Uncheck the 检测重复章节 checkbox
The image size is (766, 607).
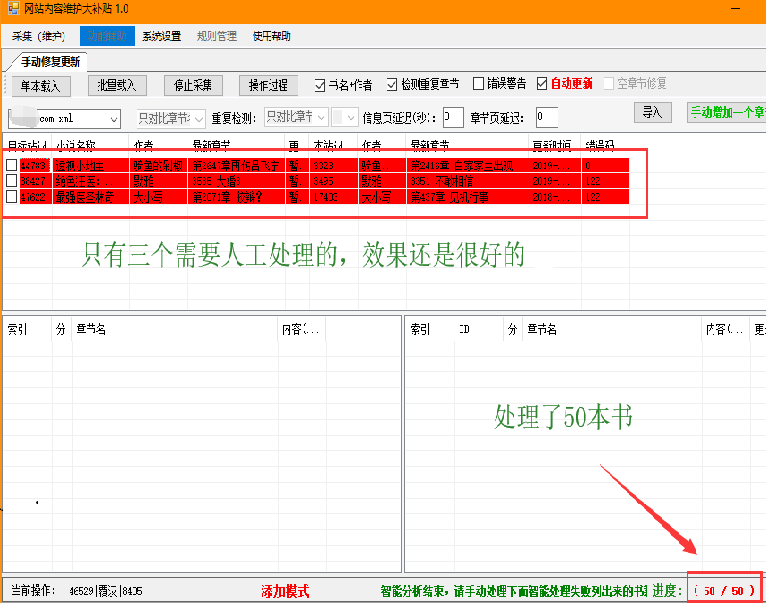tap(393, 85)
